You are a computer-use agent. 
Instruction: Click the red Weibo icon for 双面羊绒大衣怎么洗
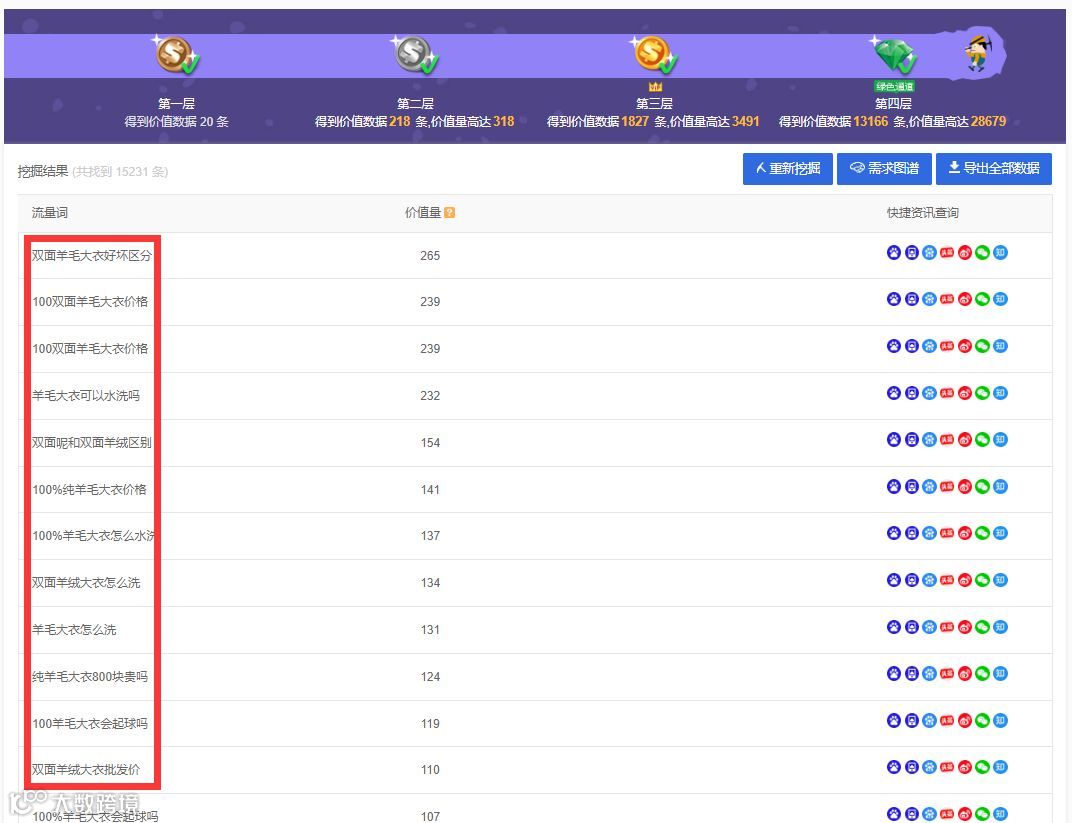click(964, 579)
